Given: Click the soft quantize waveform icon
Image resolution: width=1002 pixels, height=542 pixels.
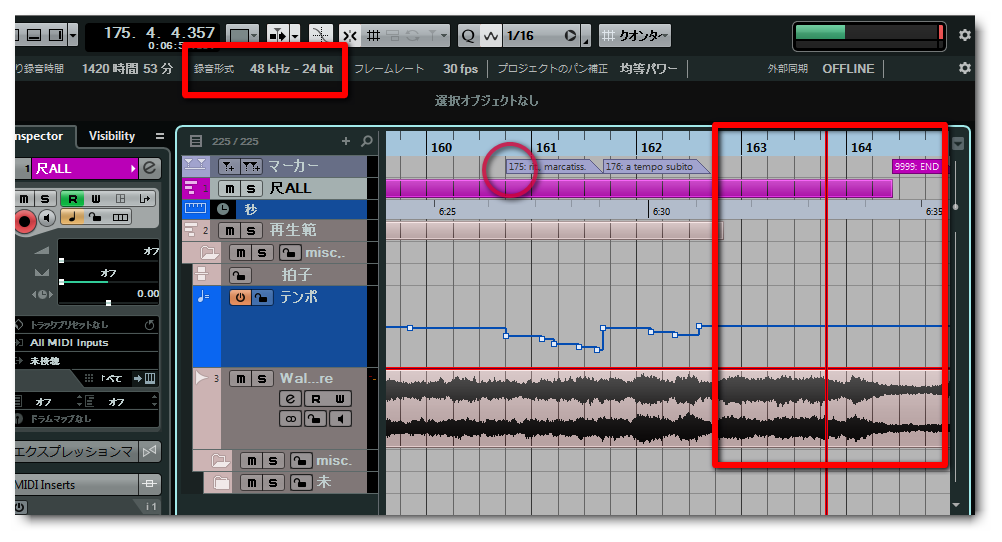Looking at the screenshot, I should click(491, 35).
